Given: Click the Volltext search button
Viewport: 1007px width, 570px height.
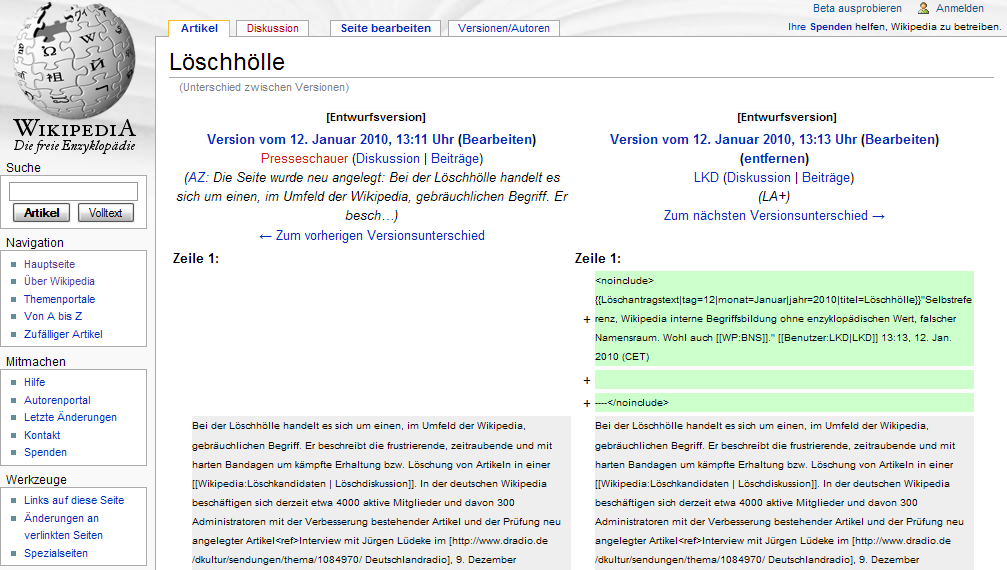Looking at the screenshot, I should pos(105,213).
